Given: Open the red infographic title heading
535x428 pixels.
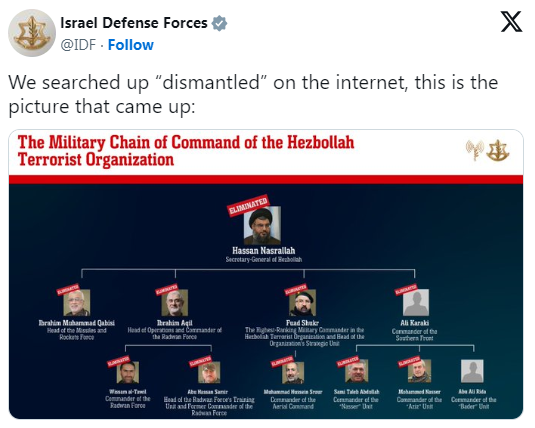Looking at the screenshot, I should (x=186, y=151).
